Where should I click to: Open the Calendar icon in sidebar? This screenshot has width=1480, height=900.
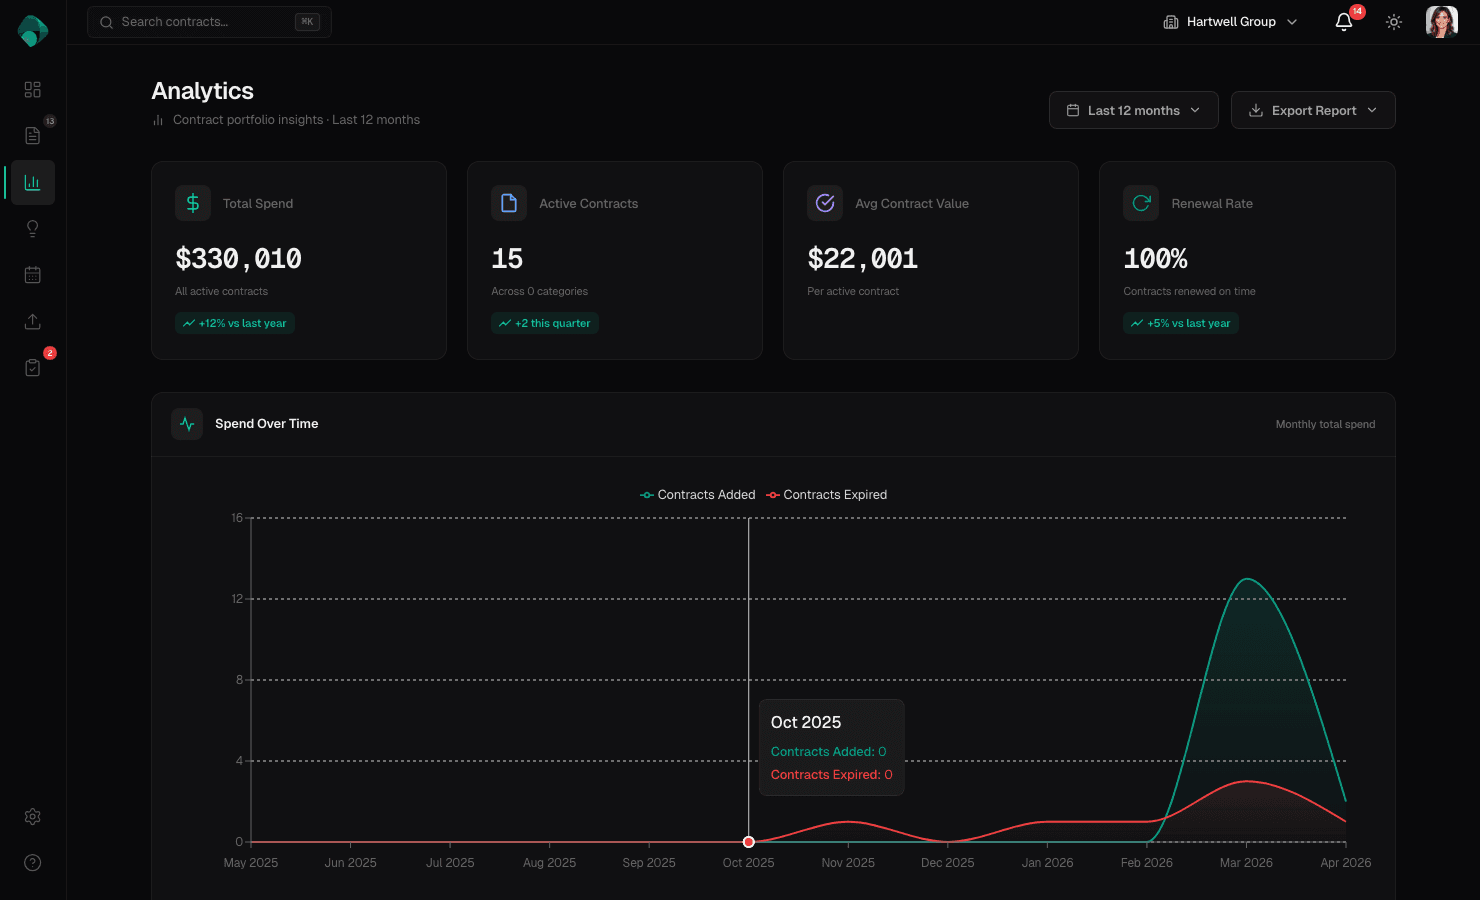pyautogui.click(x=32, y=274)
